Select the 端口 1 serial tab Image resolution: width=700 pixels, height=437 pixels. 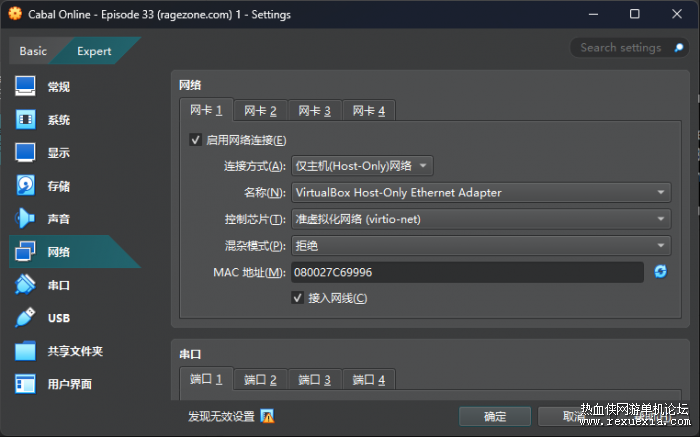tap(206, 379)
